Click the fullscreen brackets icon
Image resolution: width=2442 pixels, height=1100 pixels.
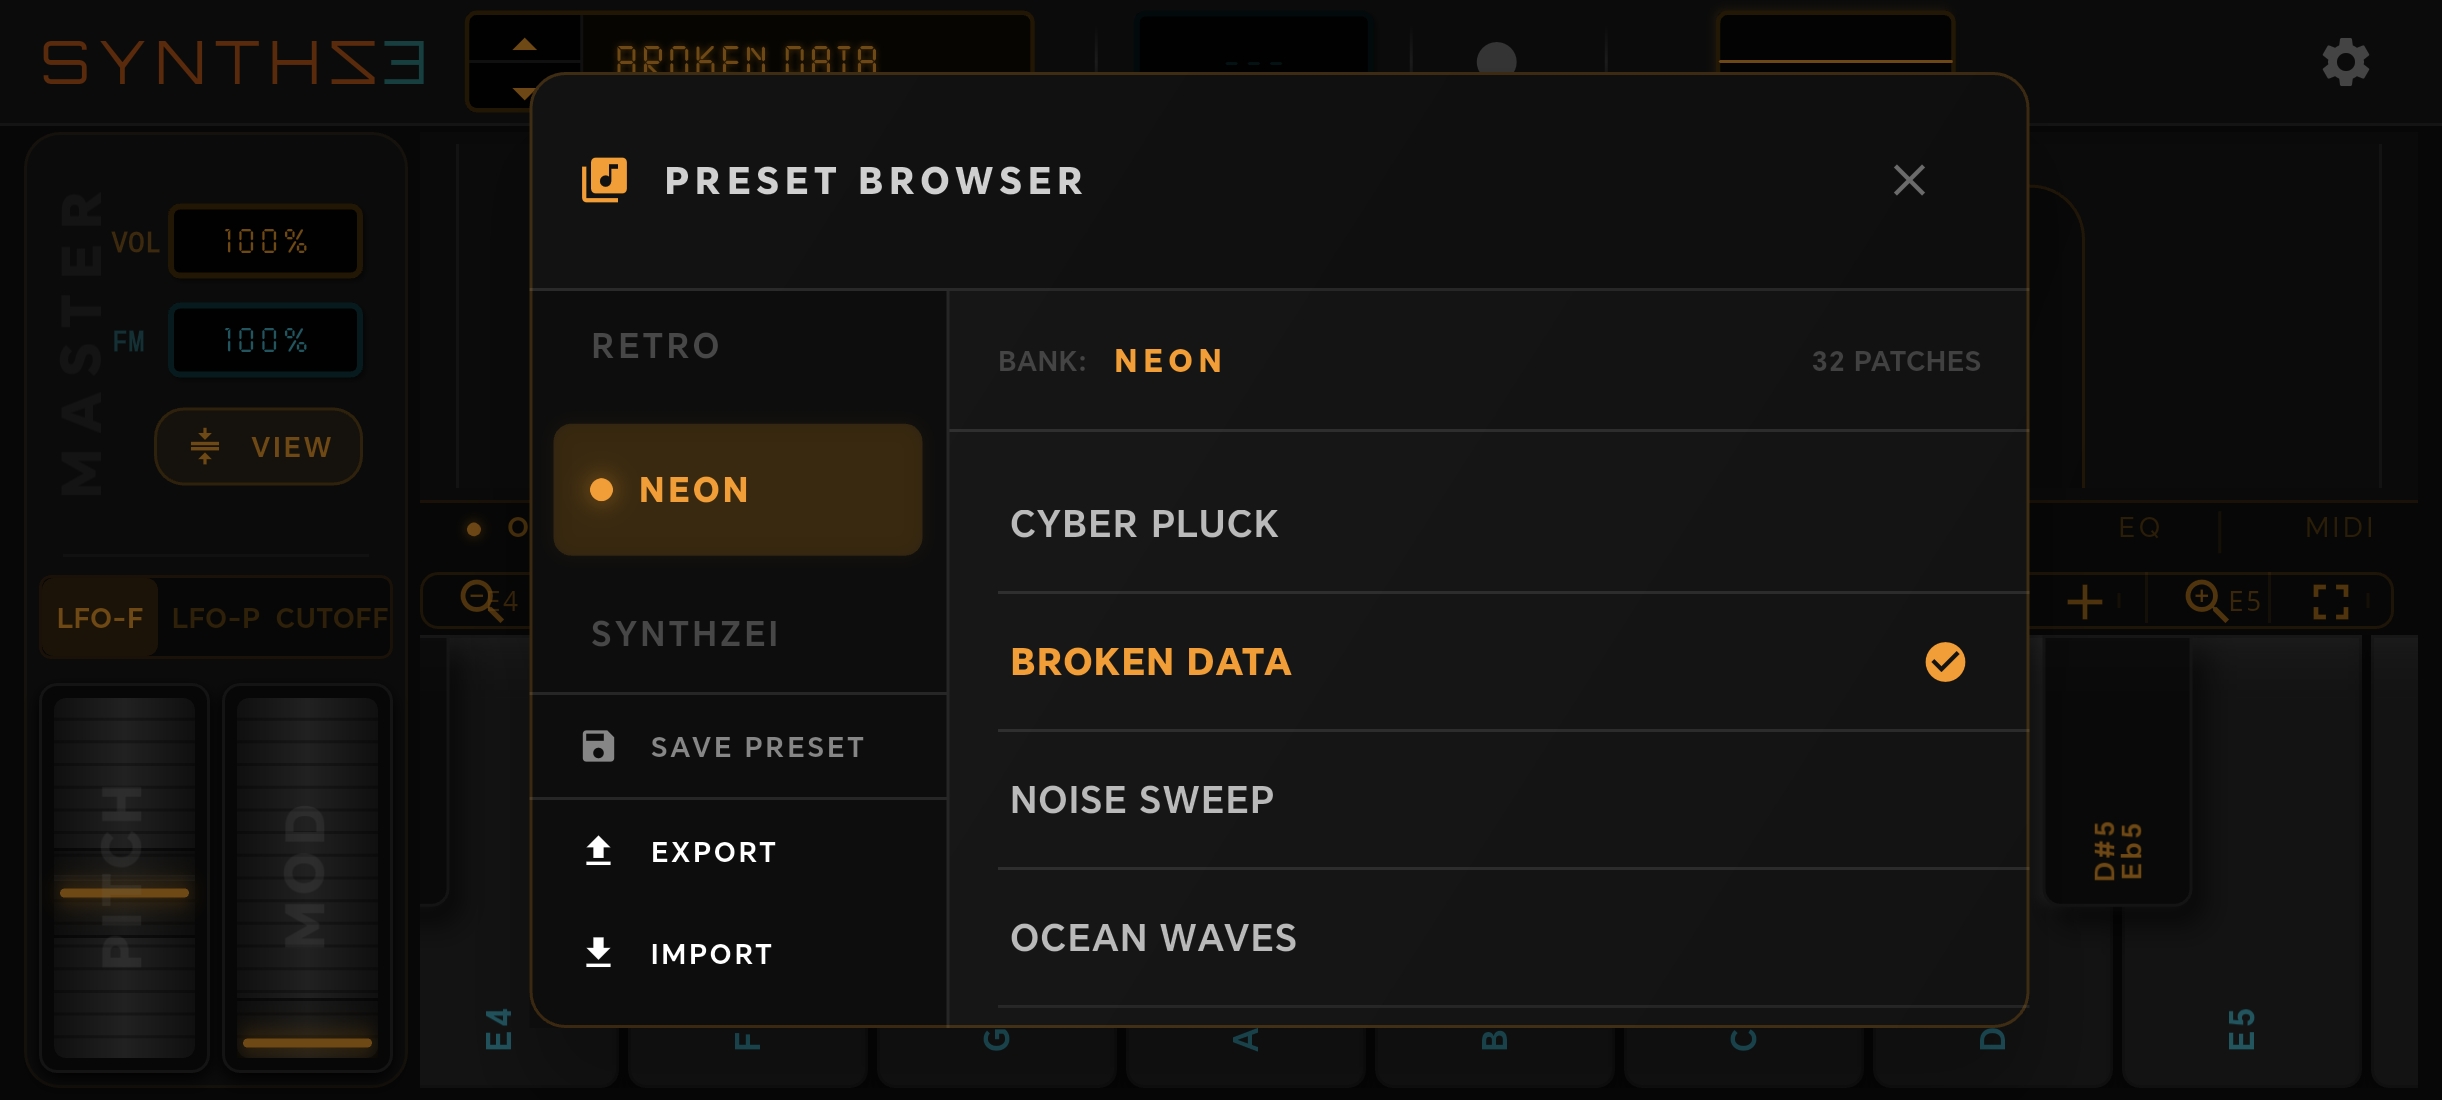tap(2331, 602)
